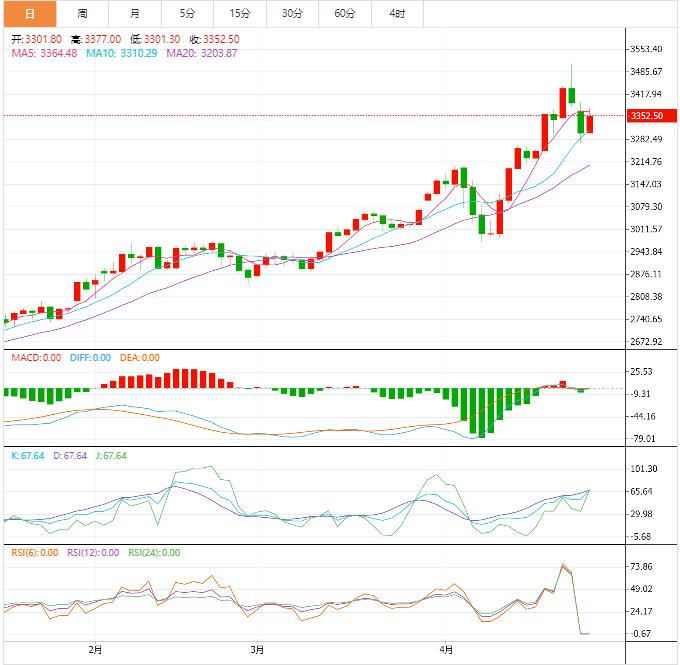Click the K: 67.64 KDJ label

[27, 456]
